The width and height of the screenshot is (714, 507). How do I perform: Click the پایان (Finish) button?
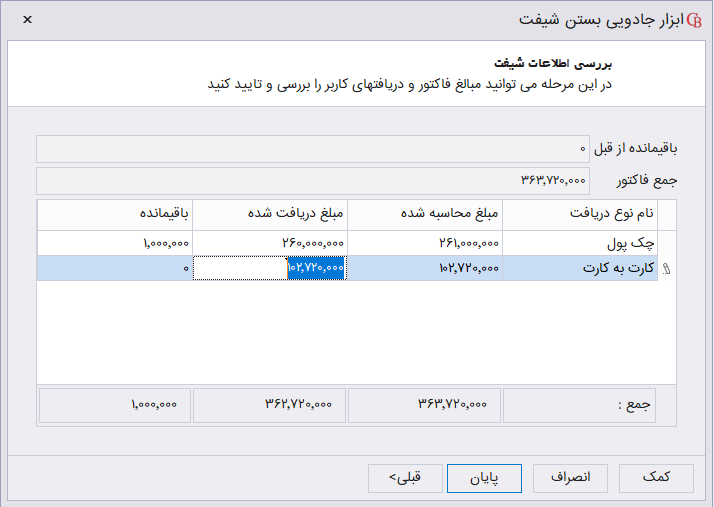(x=484, y=478)
